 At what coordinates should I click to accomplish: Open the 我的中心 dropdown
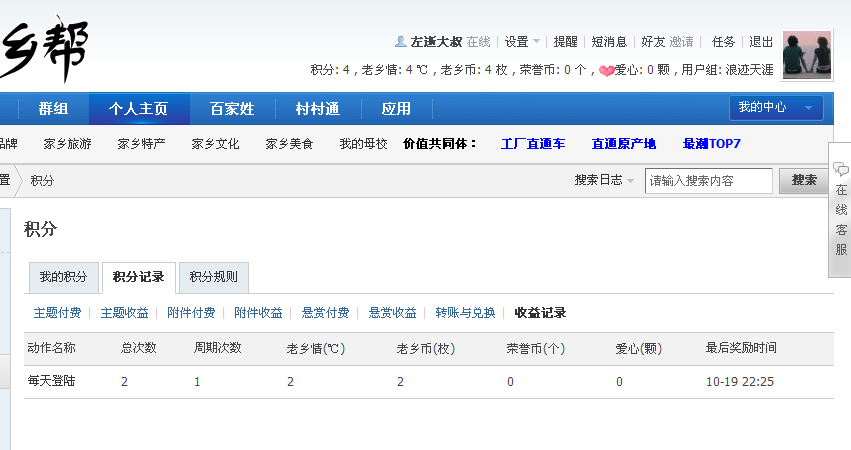click(x=776, y=107)
